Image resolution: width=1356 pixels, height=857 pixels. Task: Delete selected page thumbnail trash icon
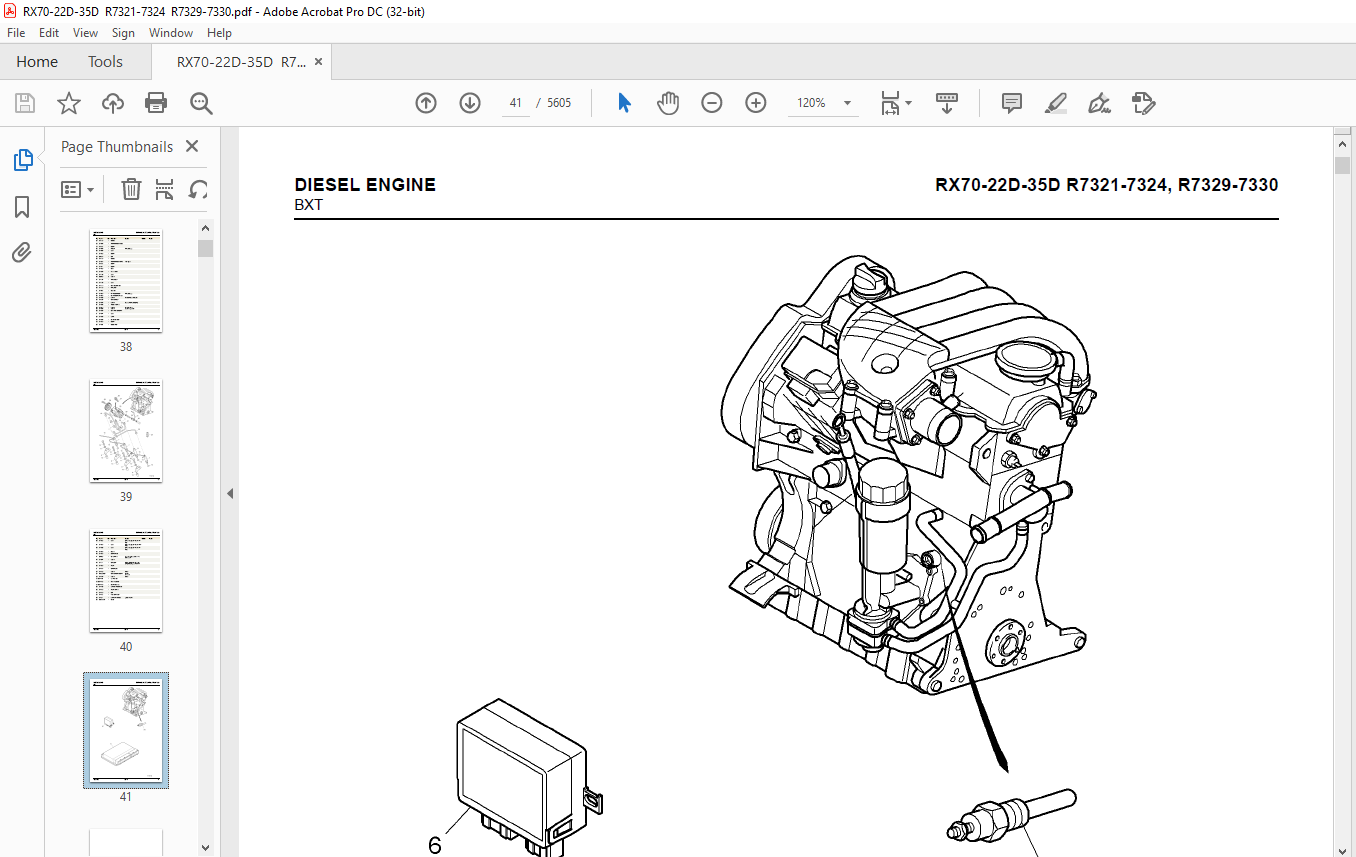pos(131,189)
